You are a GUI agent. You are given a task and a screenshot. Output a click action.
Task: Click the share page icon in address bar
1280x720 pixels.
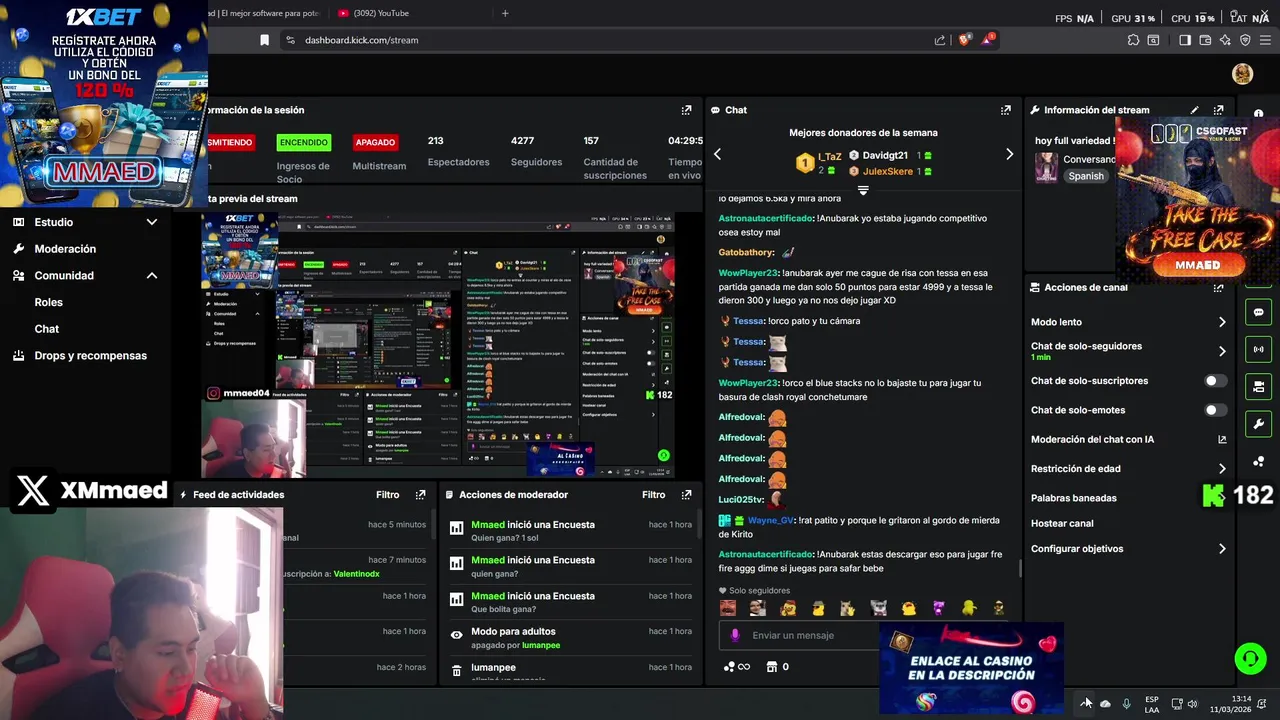click(940, 40)
